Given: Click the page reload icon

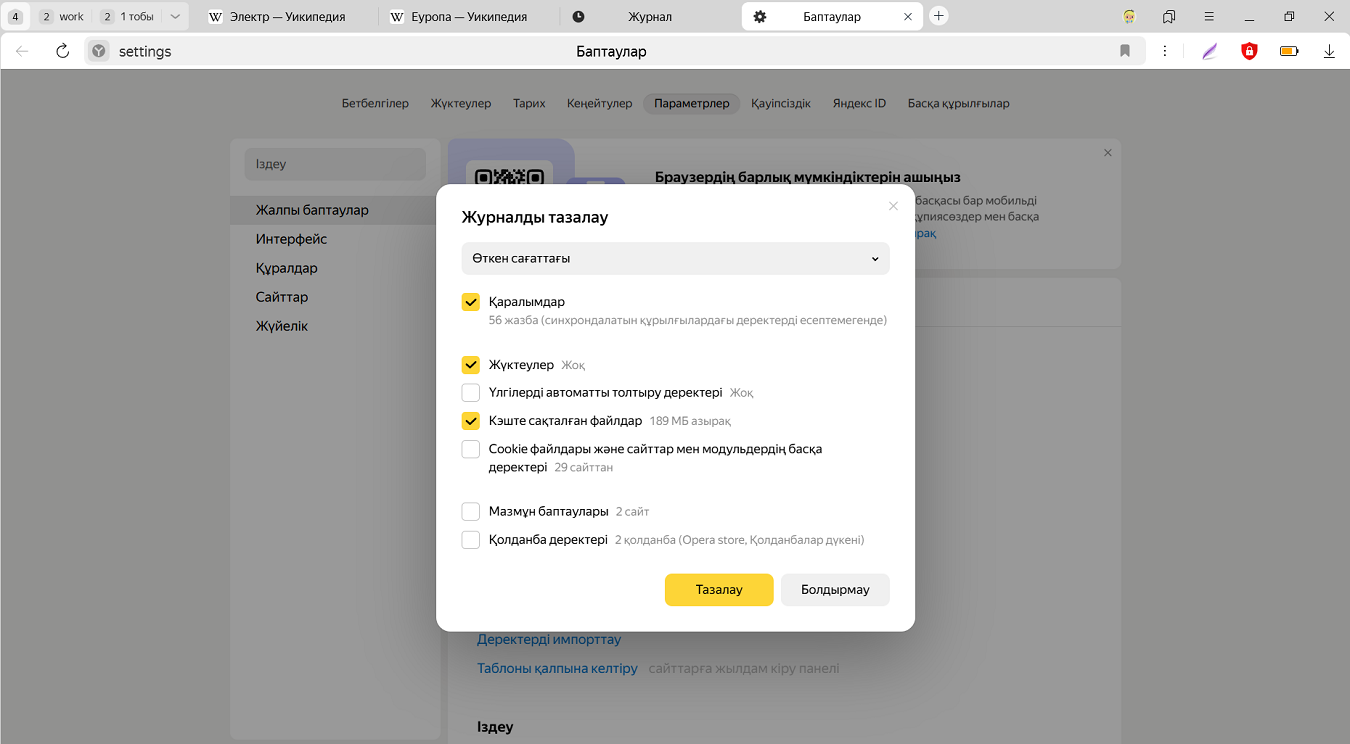Looking at the screenshot, I should pos(62,51).
